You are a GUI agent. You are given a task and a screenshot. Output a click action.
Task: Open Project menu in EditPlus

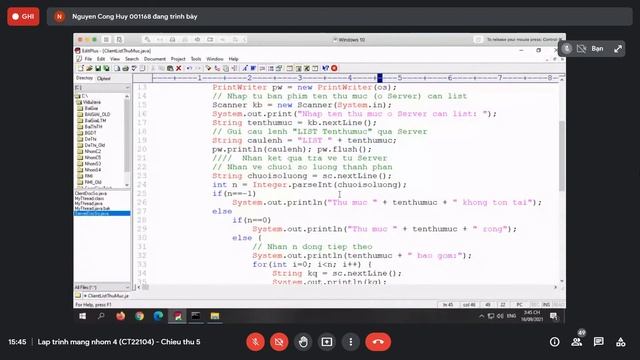click(178, 59)
